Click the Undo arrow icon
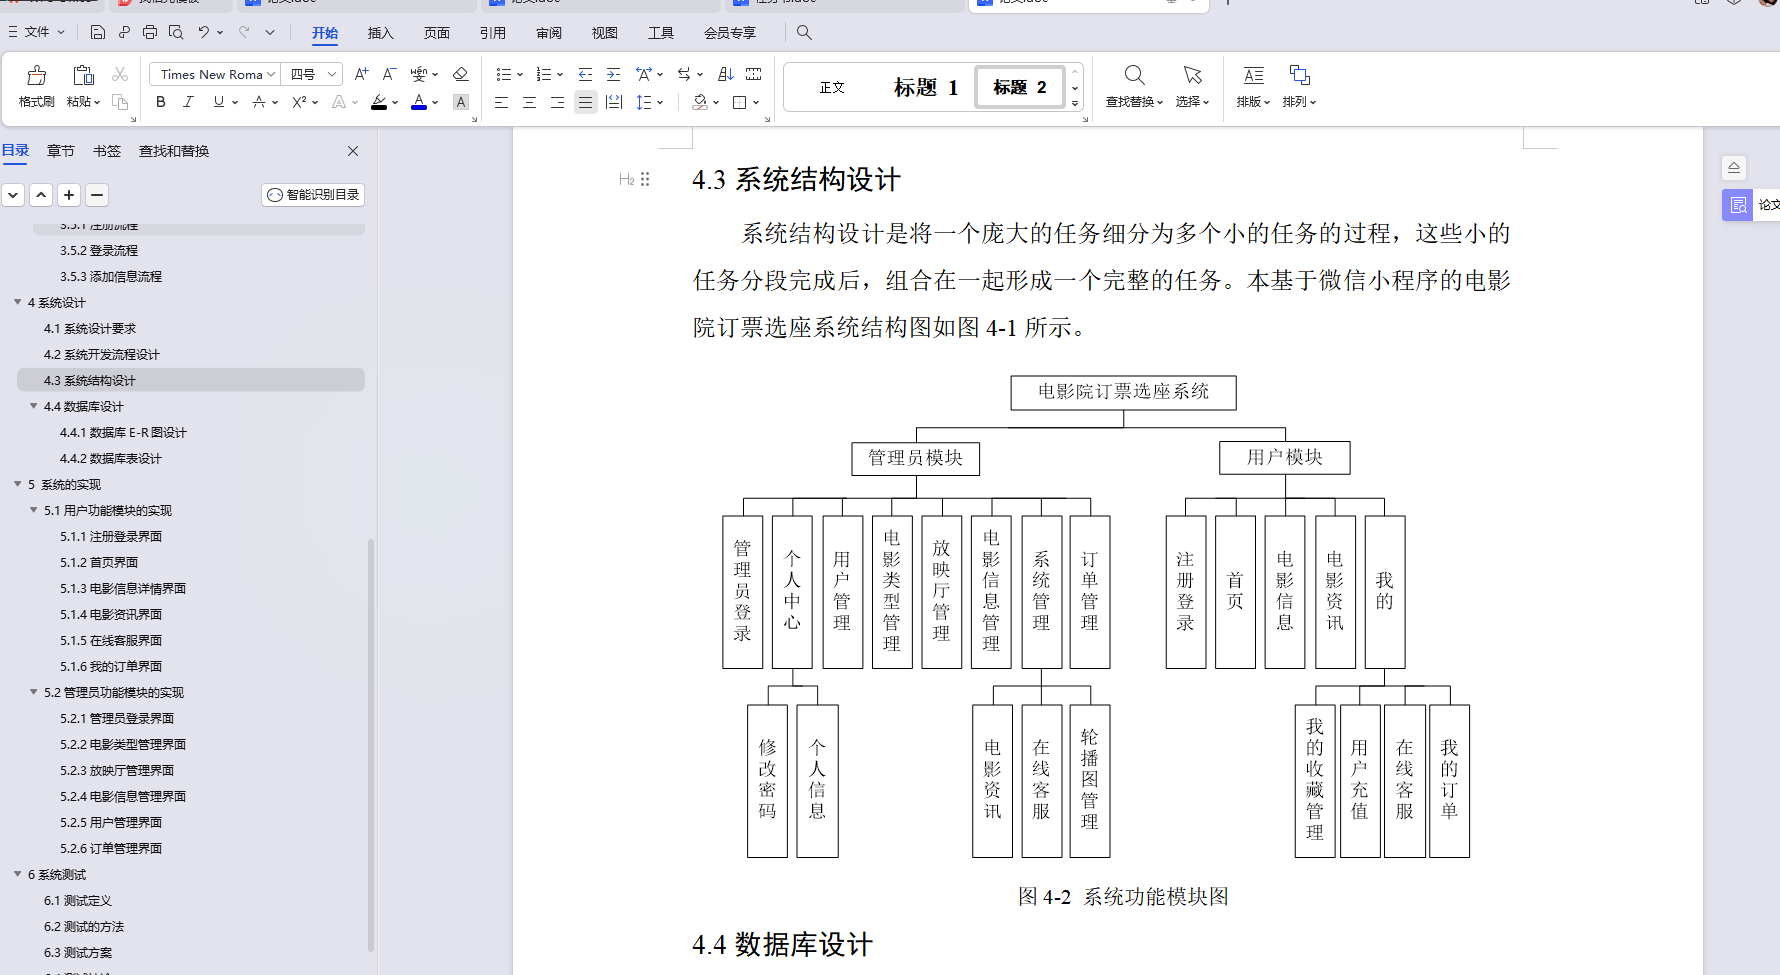 [x=204, y=32]
